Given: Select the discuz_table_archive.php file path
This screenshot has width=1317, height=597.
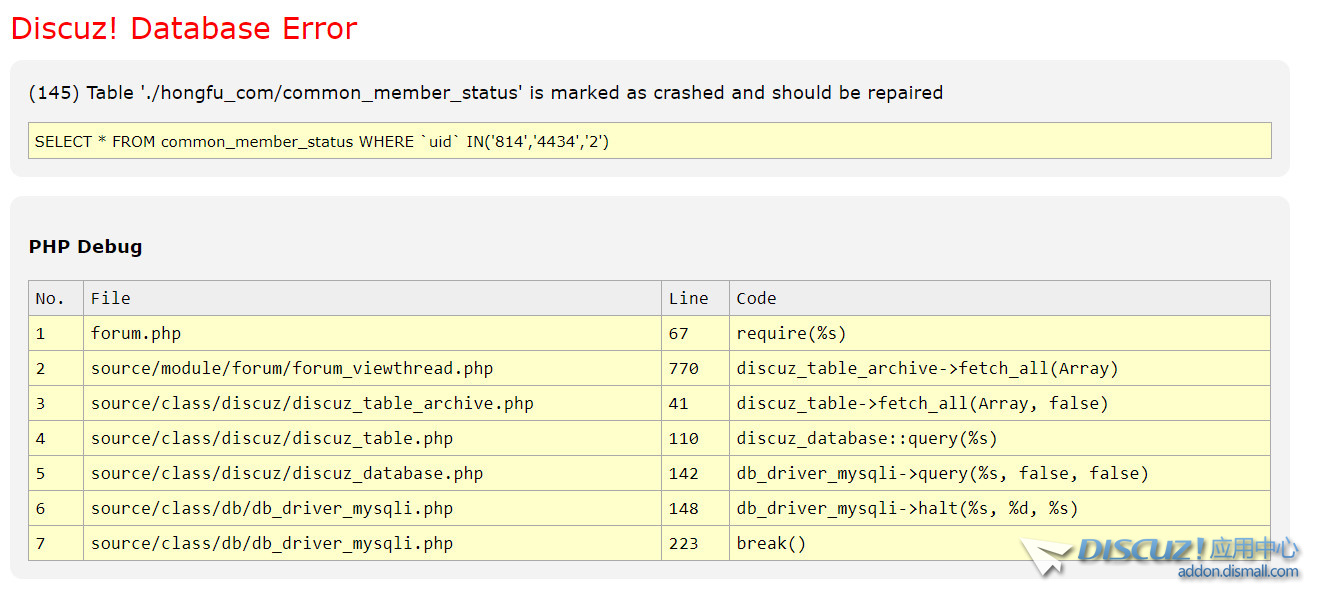Looking at the screenshot, I should [312, 403].
